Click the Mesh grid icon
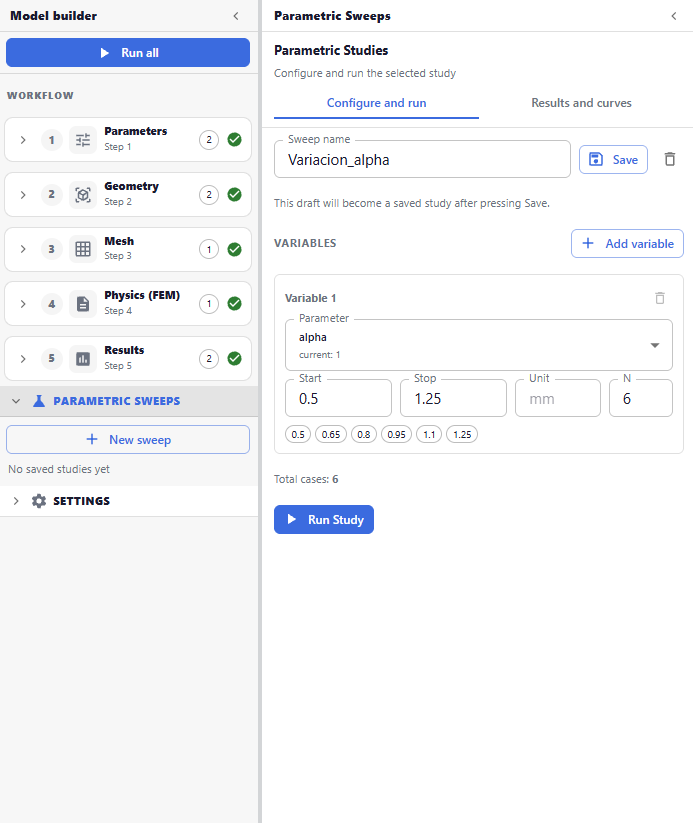 pos(83,249)
